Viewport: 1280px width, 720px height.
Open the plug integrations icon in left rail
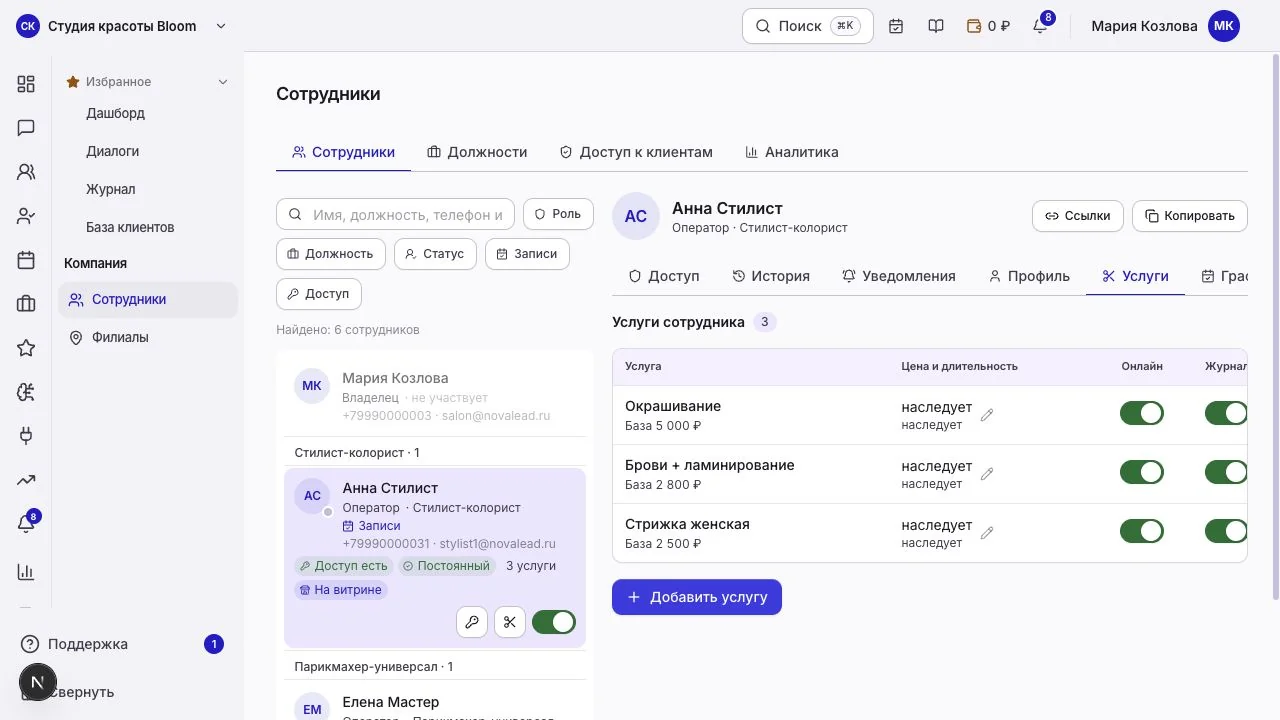click(x=26, y=436)
